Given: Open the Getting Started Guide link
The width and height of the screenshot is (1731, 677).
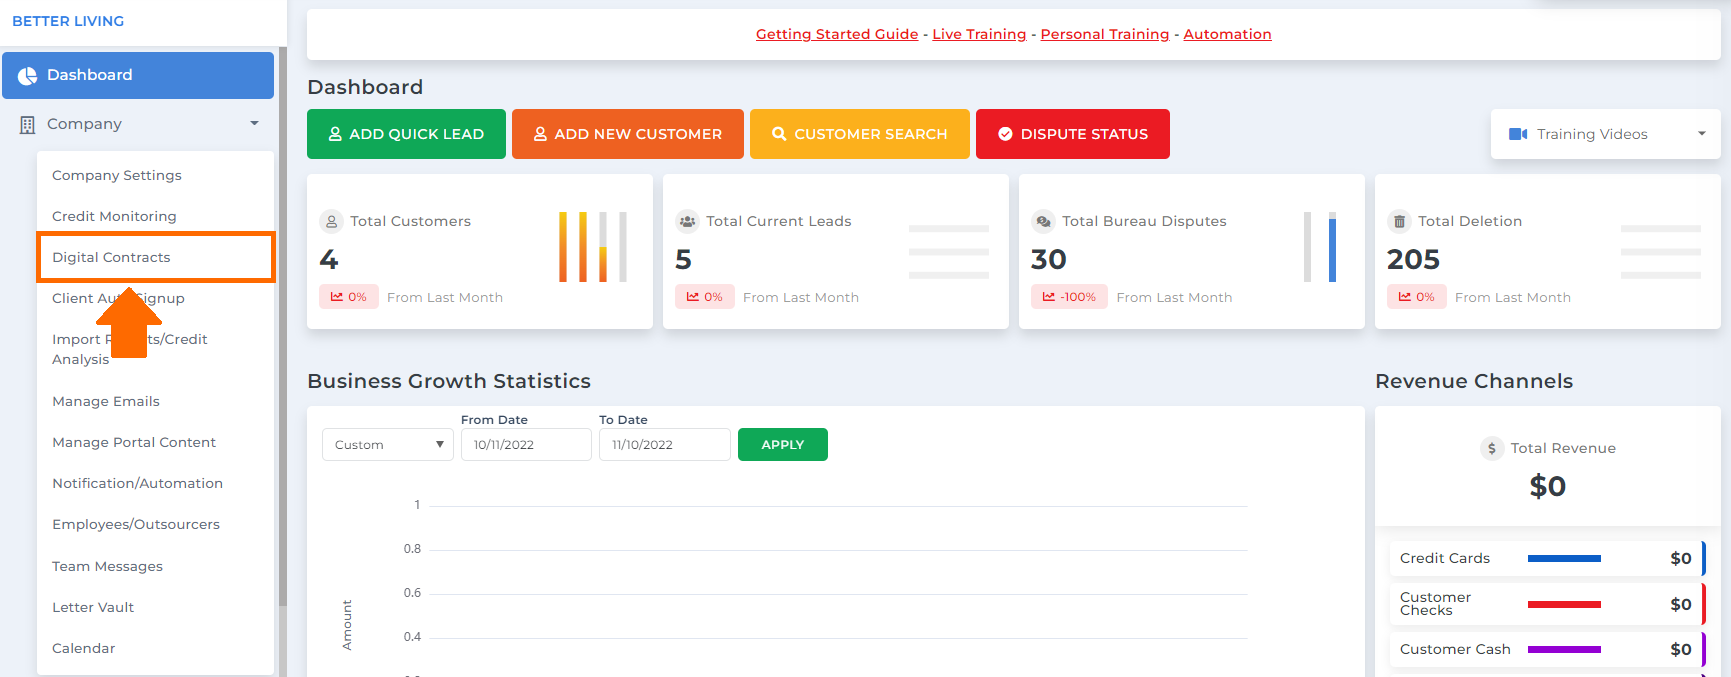Looking at the screenshot, I should pos(837,34).
